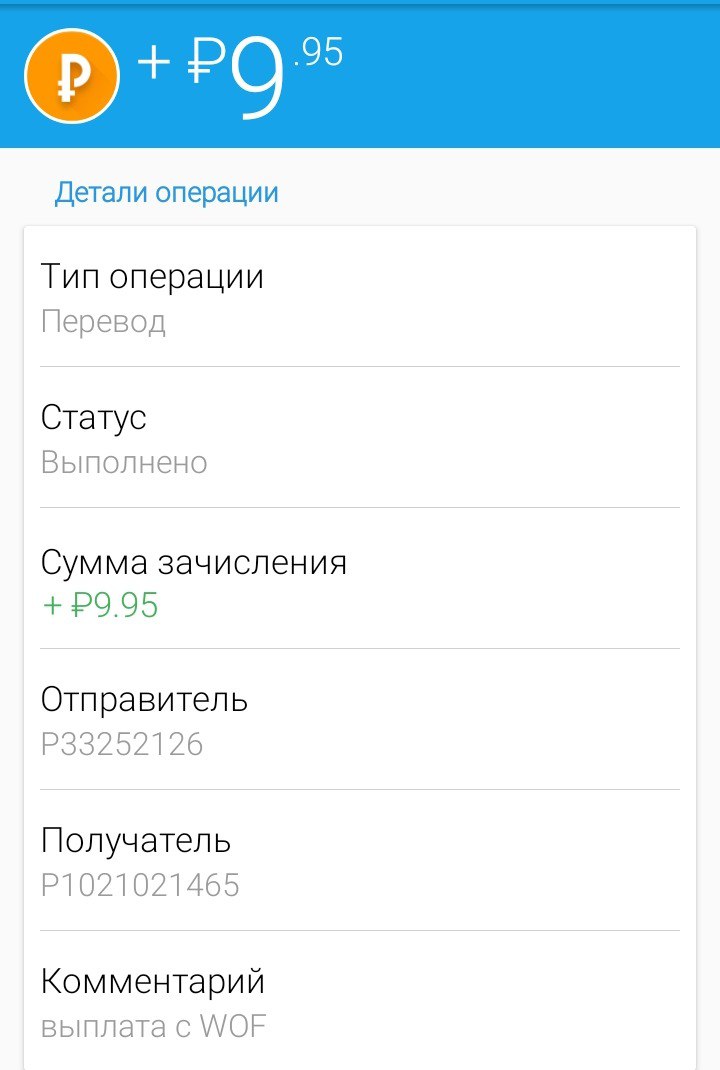Click the Комментарий label
This screenshot has width=720, height=1070.
pyautogui.click(x=153, y=981)
